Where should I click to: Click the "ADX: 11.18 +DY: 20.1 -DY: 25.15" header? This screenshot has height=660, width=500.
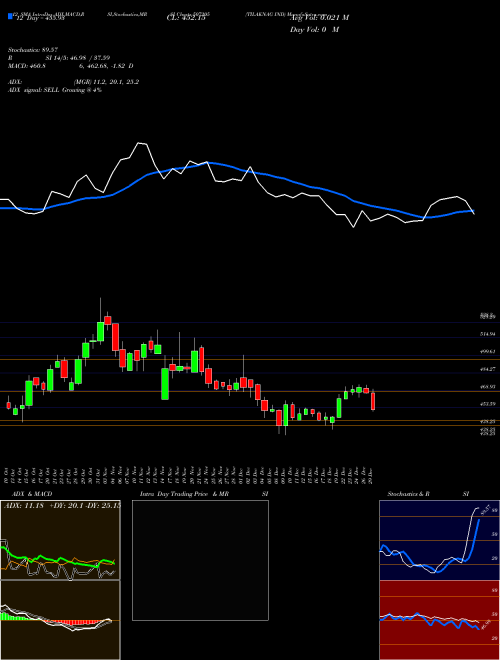point(61,505)
